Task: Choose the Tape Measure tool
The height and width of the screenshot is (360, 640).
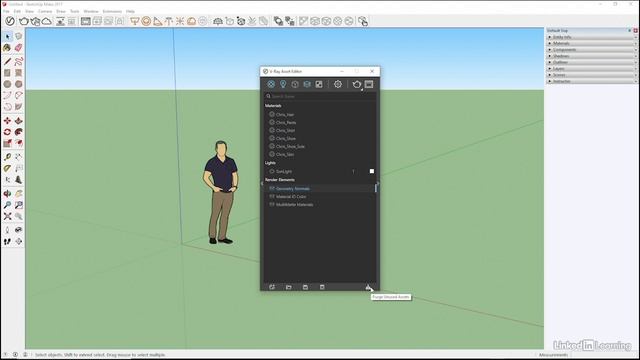Action: click(7, 157)
